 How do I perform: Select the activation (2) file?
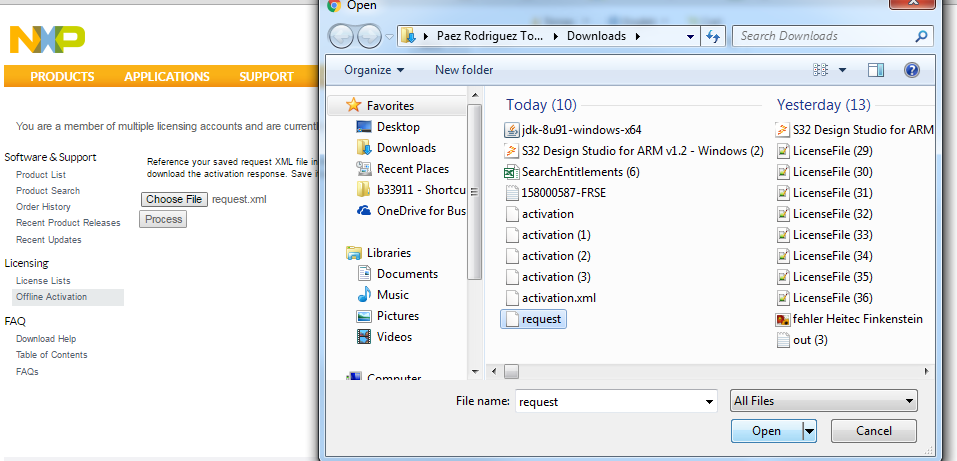coord(548,256)
